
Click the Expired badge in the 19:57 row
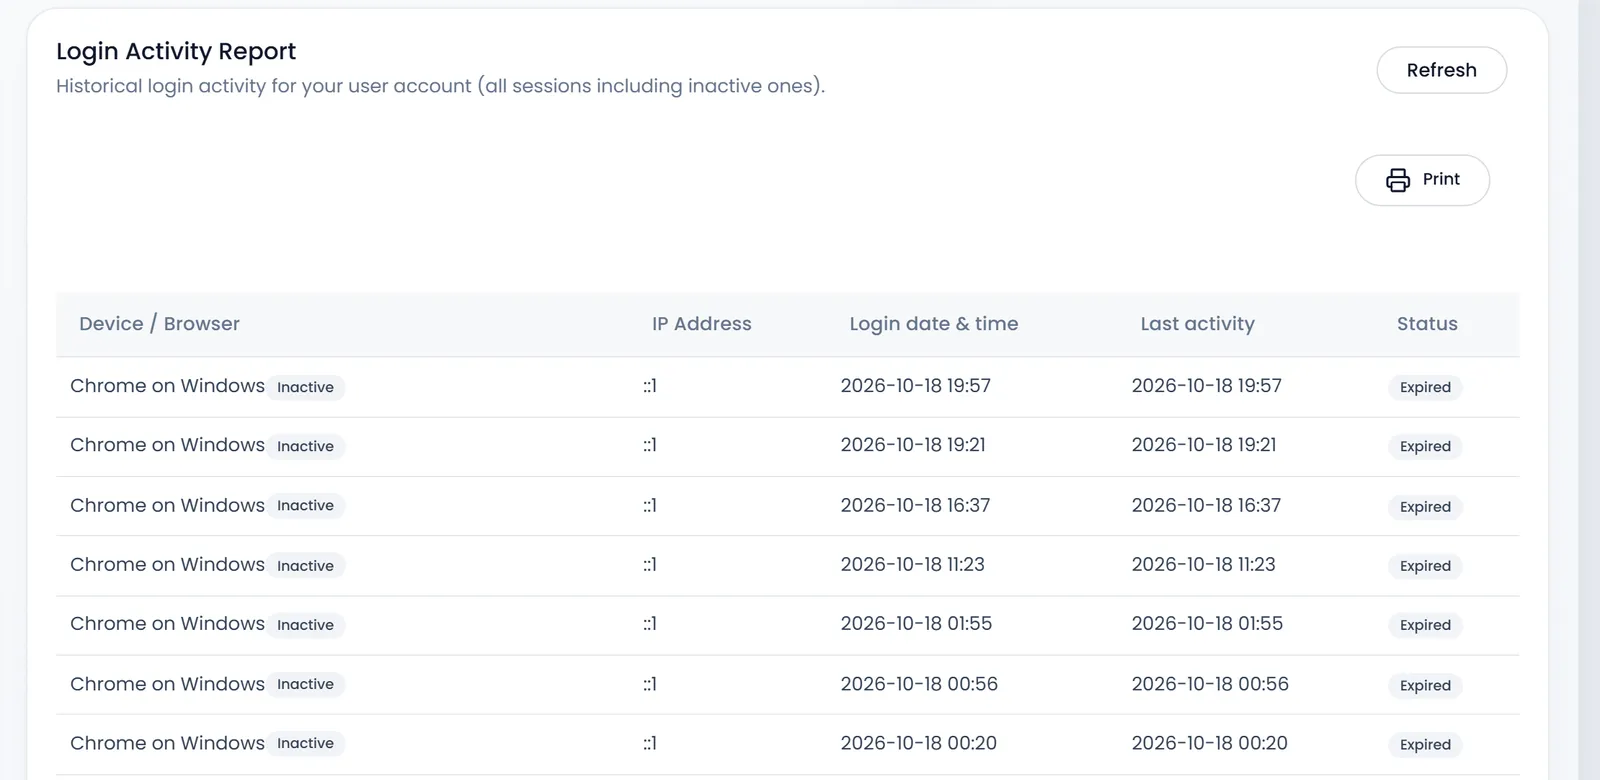[x=1425, y=387]
